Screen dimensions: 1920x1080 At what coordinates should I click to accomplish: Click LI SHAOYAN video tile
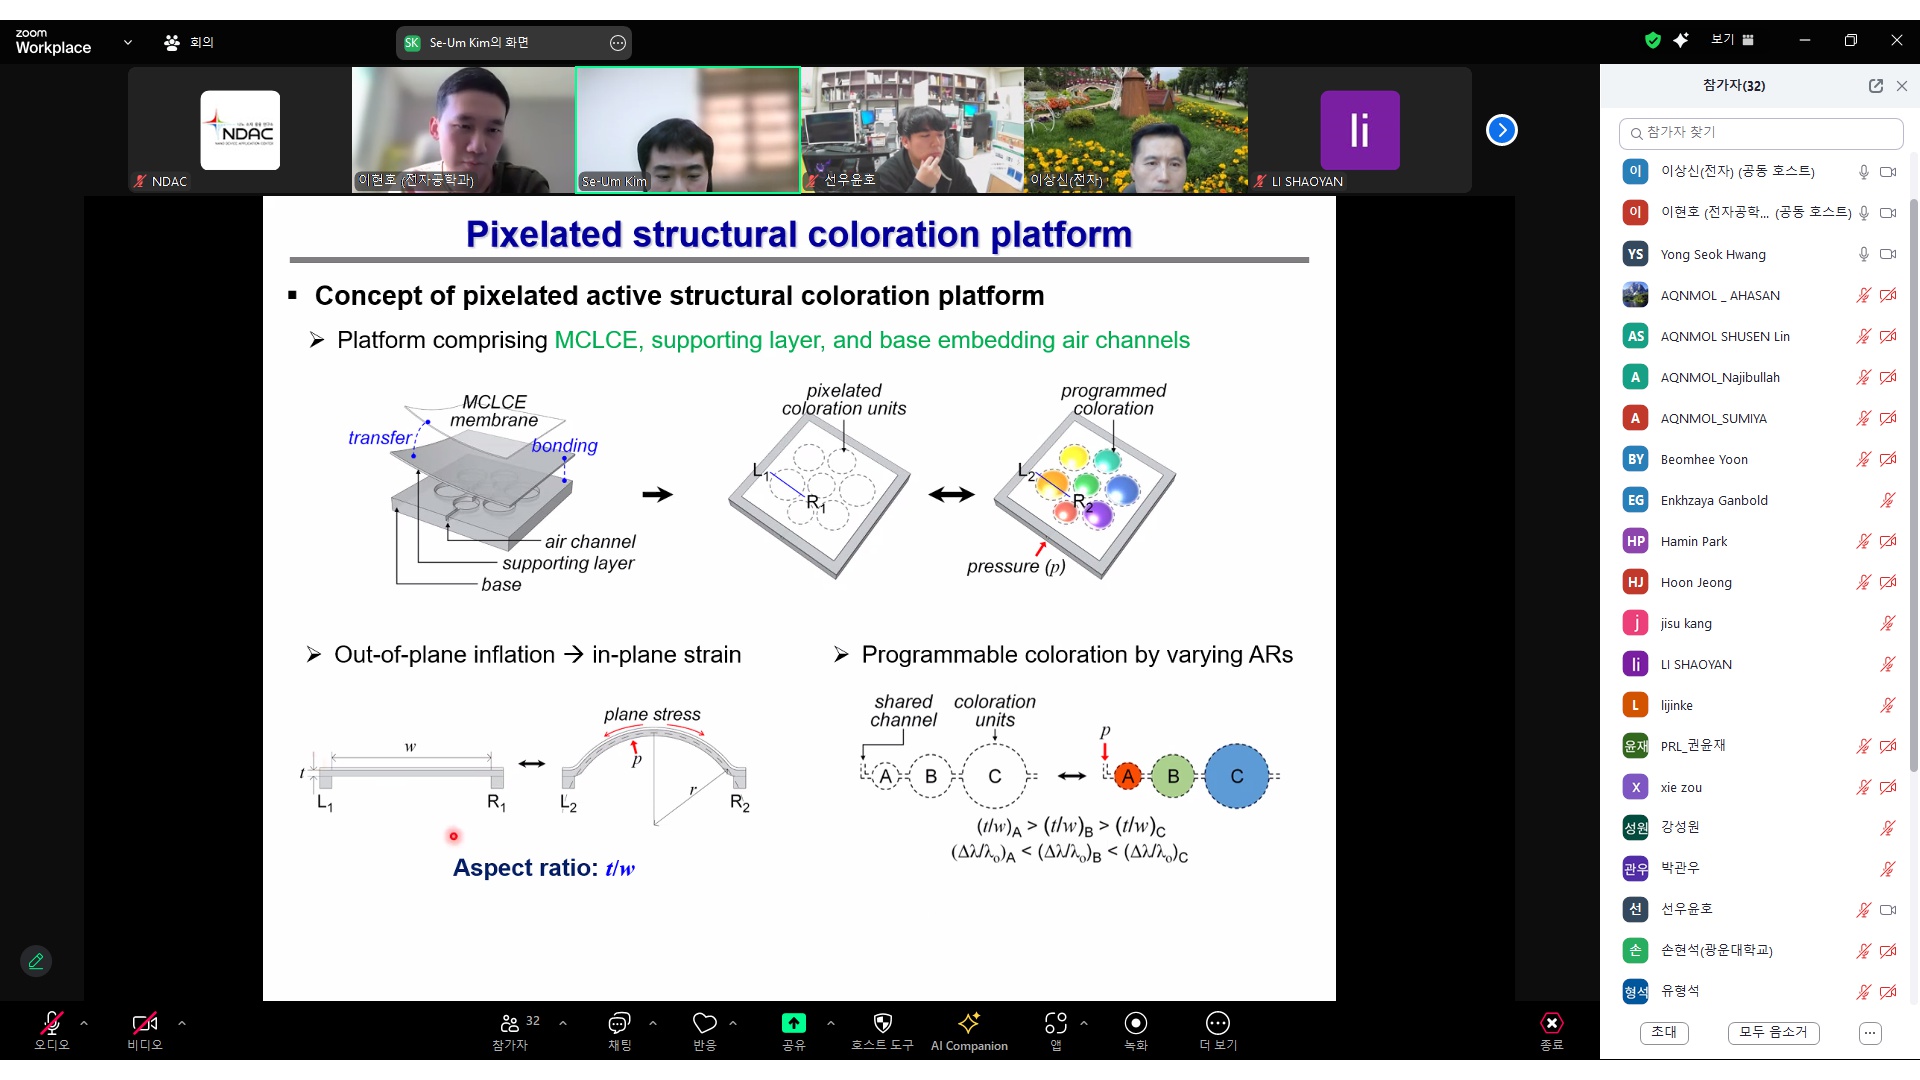click(x=1360, y=130)
